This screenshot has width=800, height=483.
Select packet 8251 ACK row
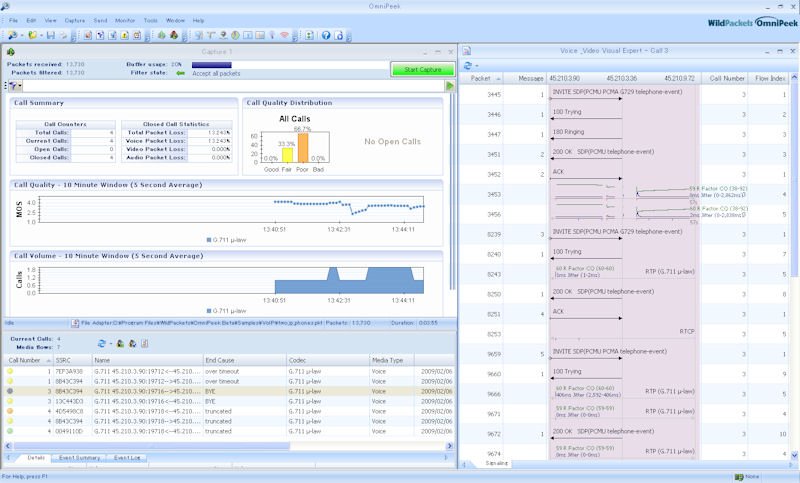[624, 314]
